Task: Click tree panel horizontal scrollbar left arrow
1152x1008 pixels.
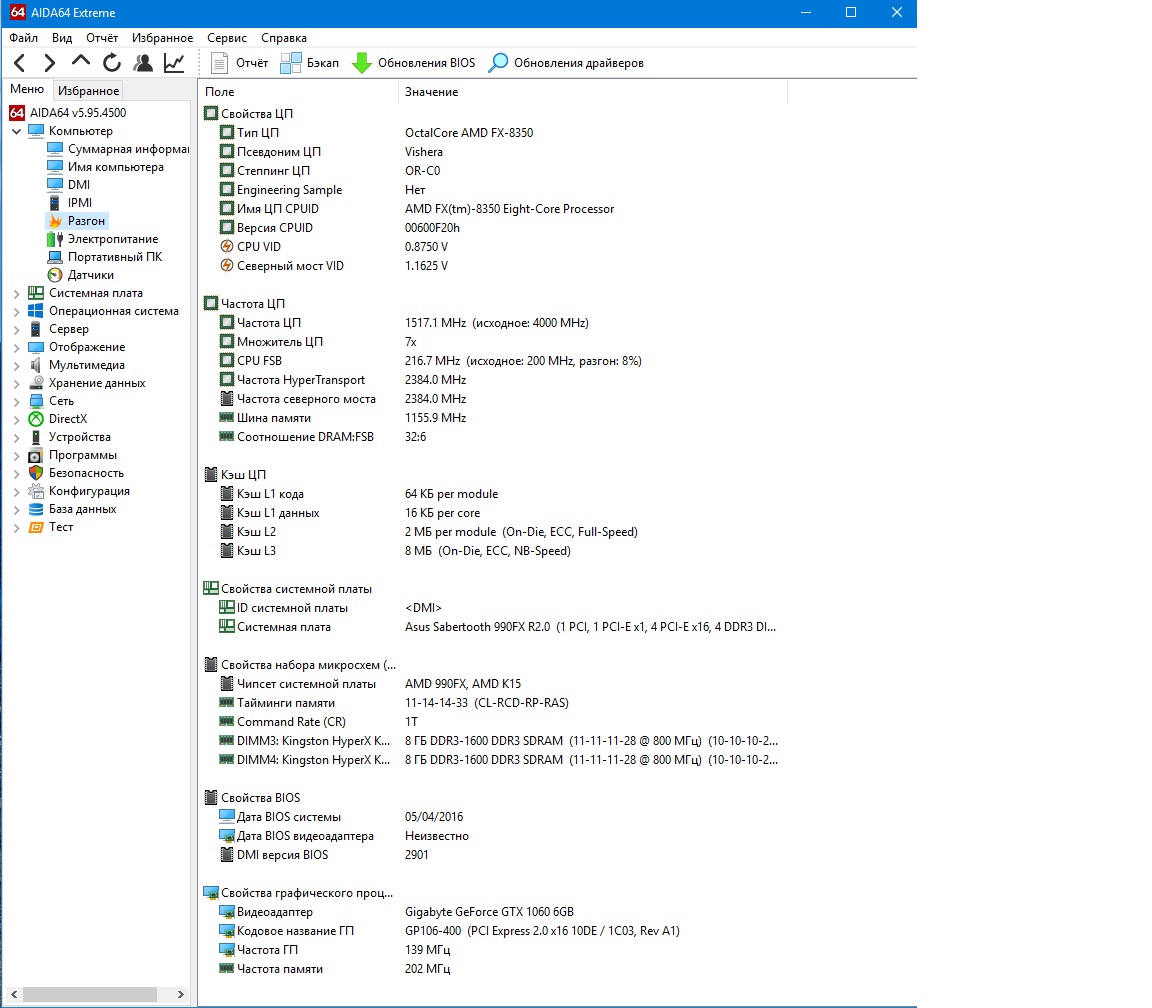Action: point(14,994)
